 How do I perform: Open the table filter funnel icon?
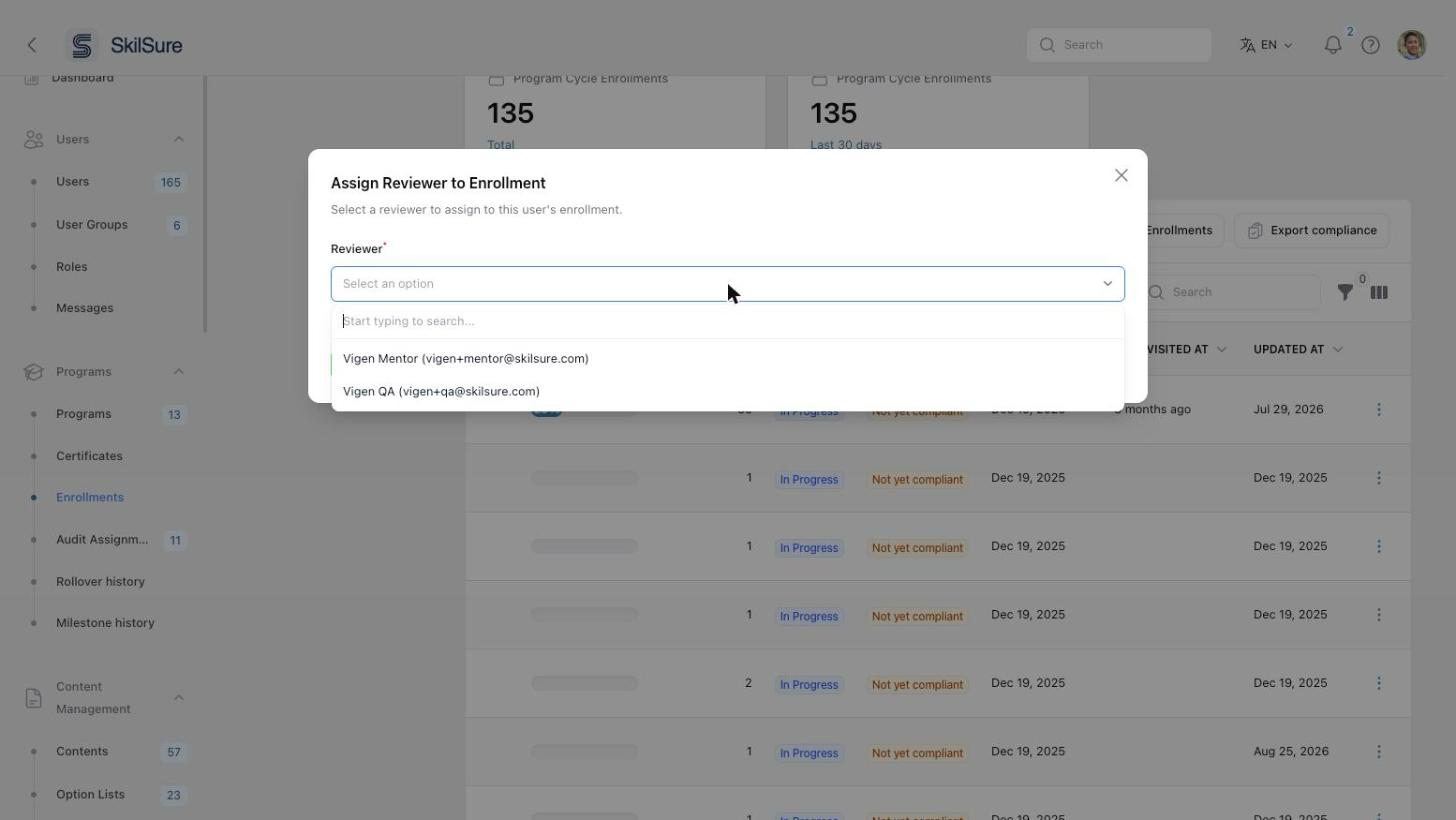point(1345,292)
